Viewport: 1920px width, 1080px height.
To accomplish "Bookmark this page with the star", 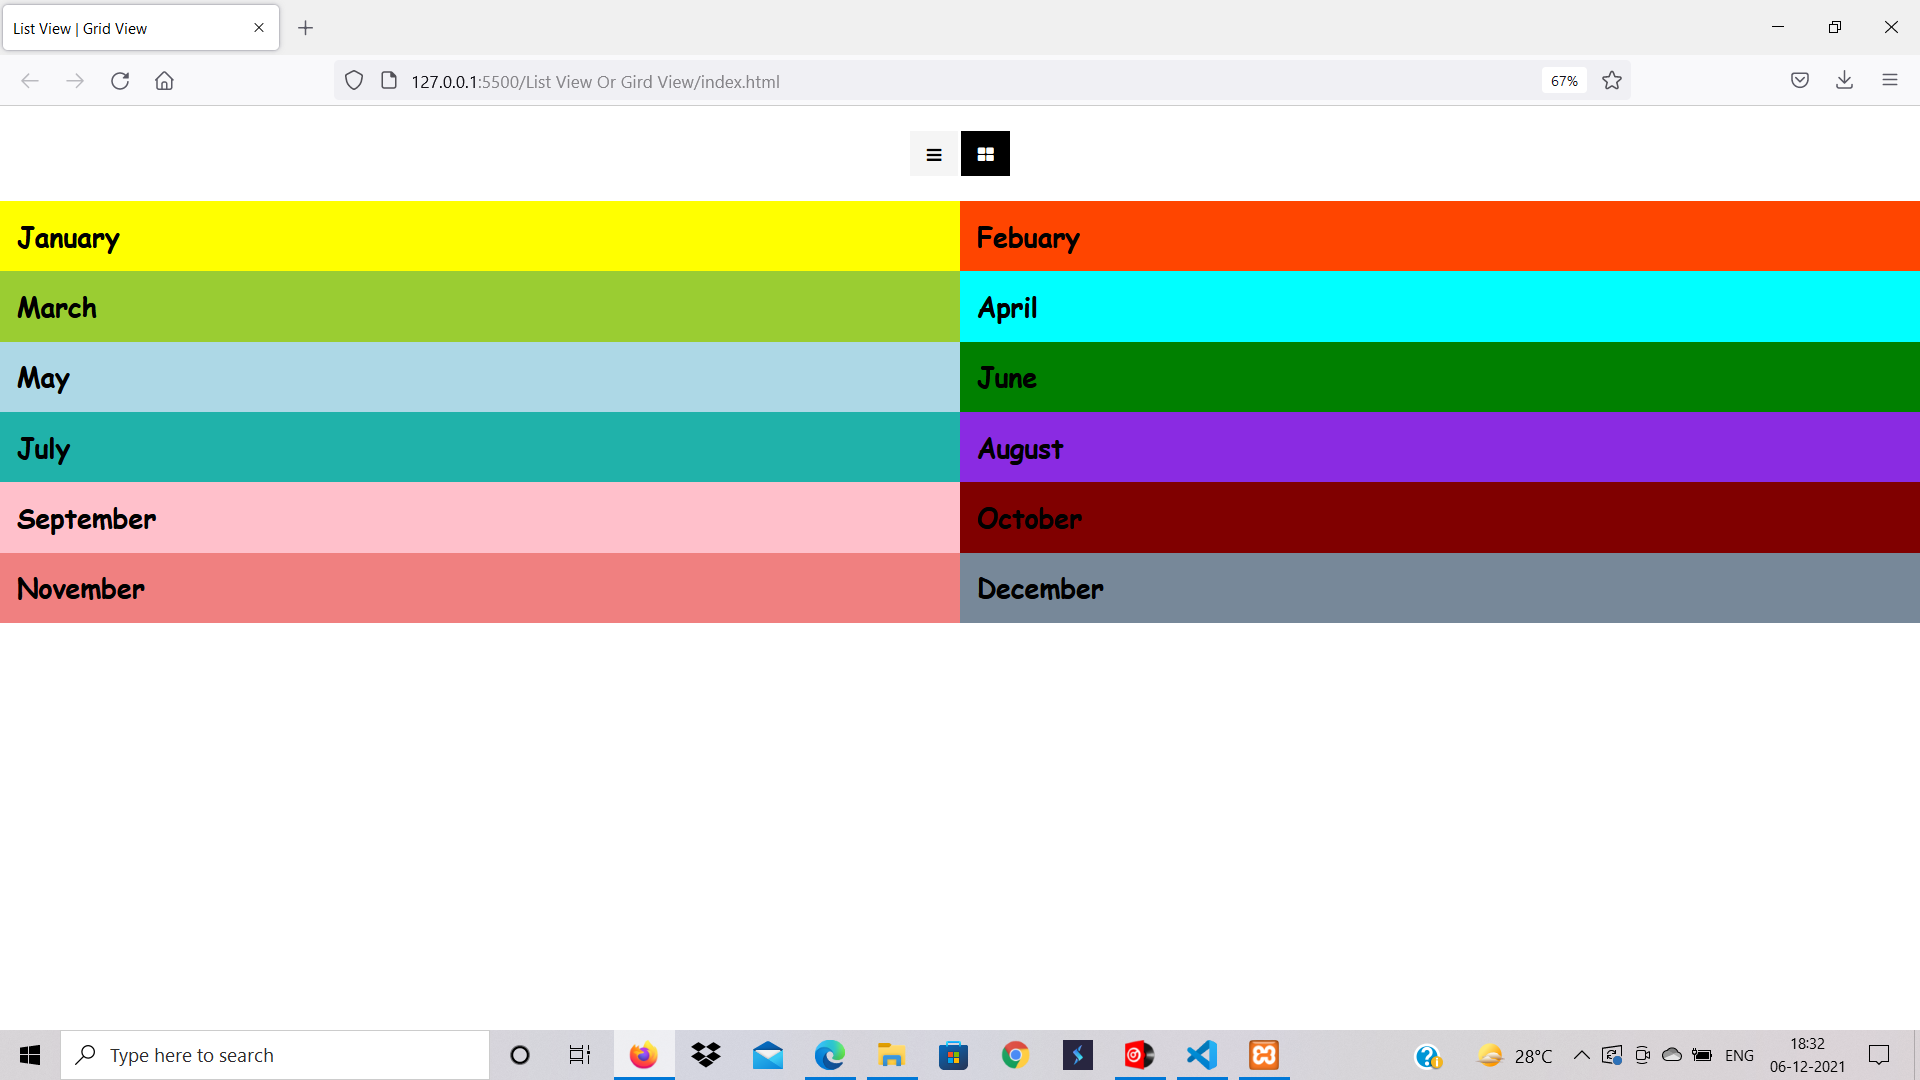I will pyautogui.click(x=1612, y=80).
